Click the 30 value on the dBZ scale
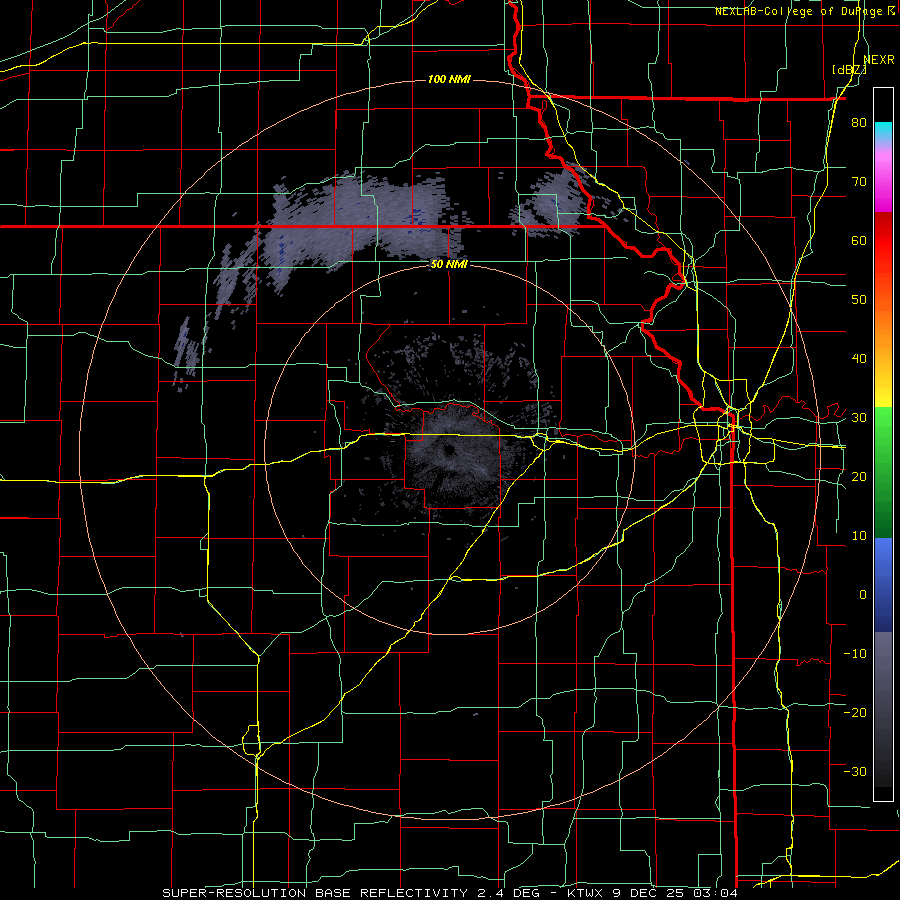Screen dimensions: 900x900 [x=859, y=418]
